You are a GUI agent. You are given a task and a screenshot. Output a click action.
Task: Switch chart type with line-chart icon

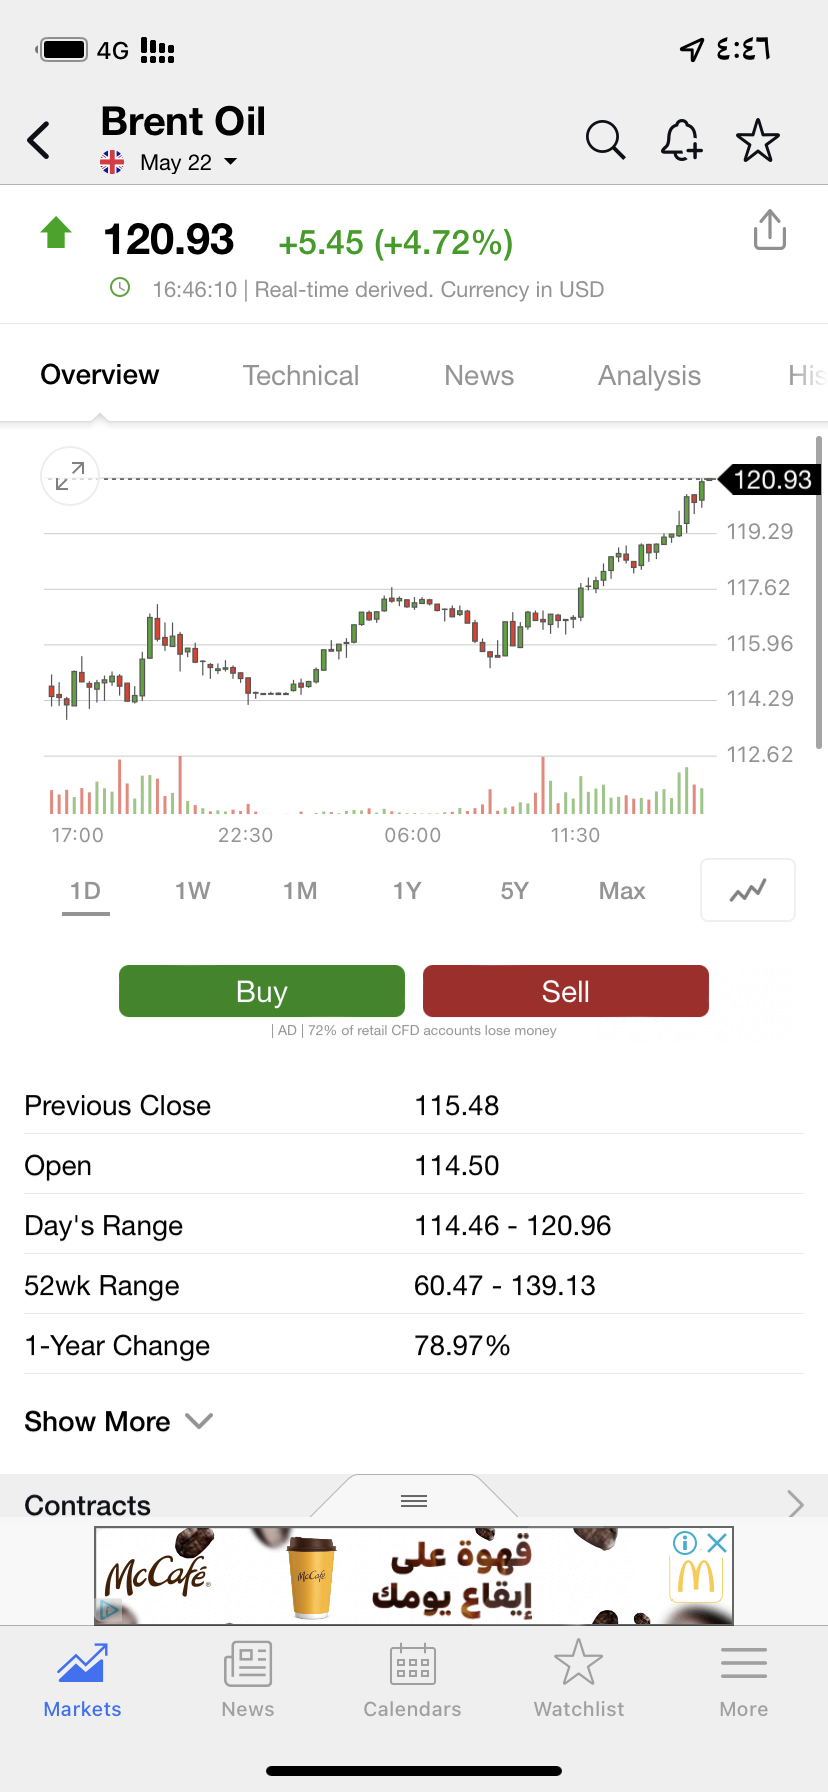tap(748, 890)
